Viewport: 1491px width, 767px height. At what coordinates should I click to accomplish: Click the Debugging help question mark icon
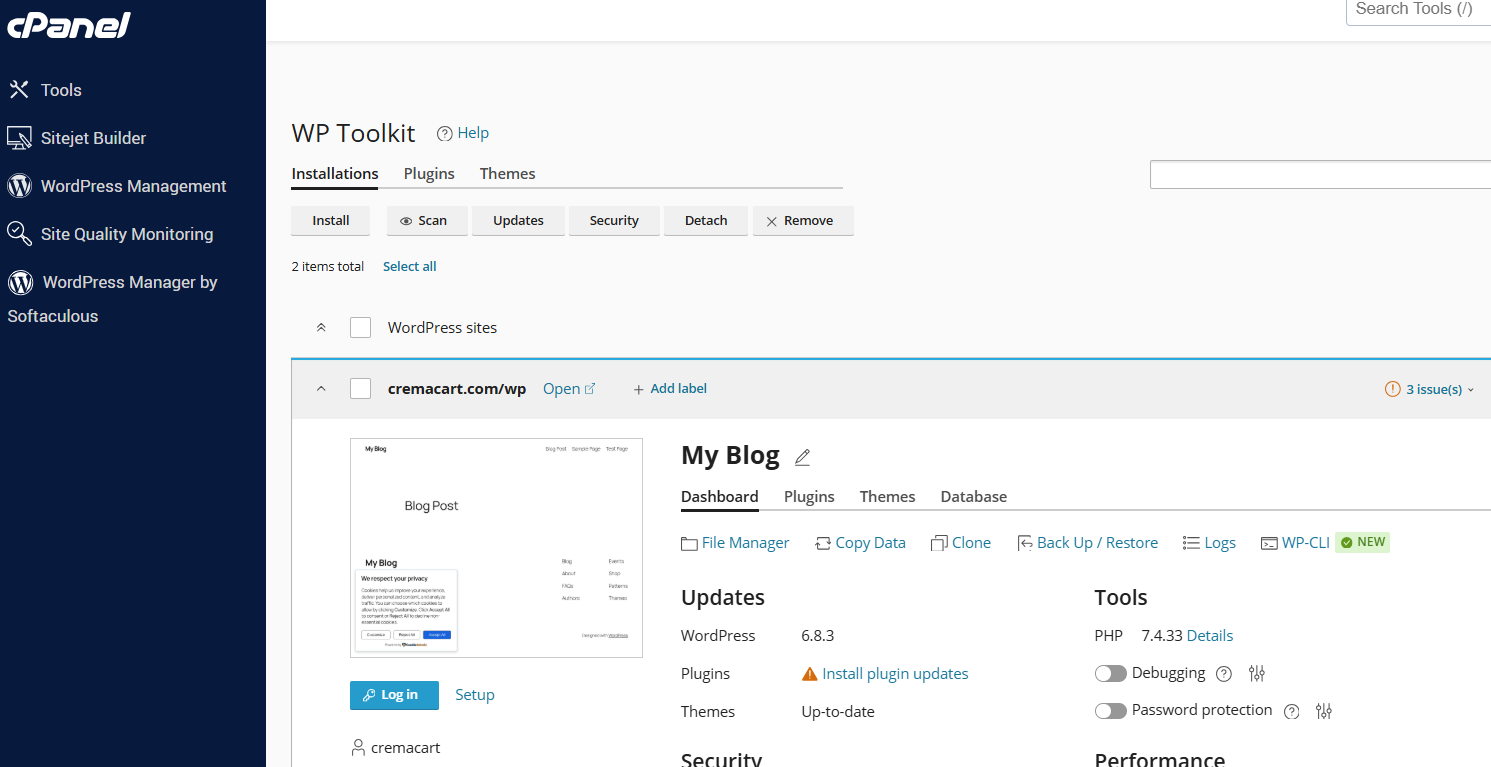tap(1223, 674)
